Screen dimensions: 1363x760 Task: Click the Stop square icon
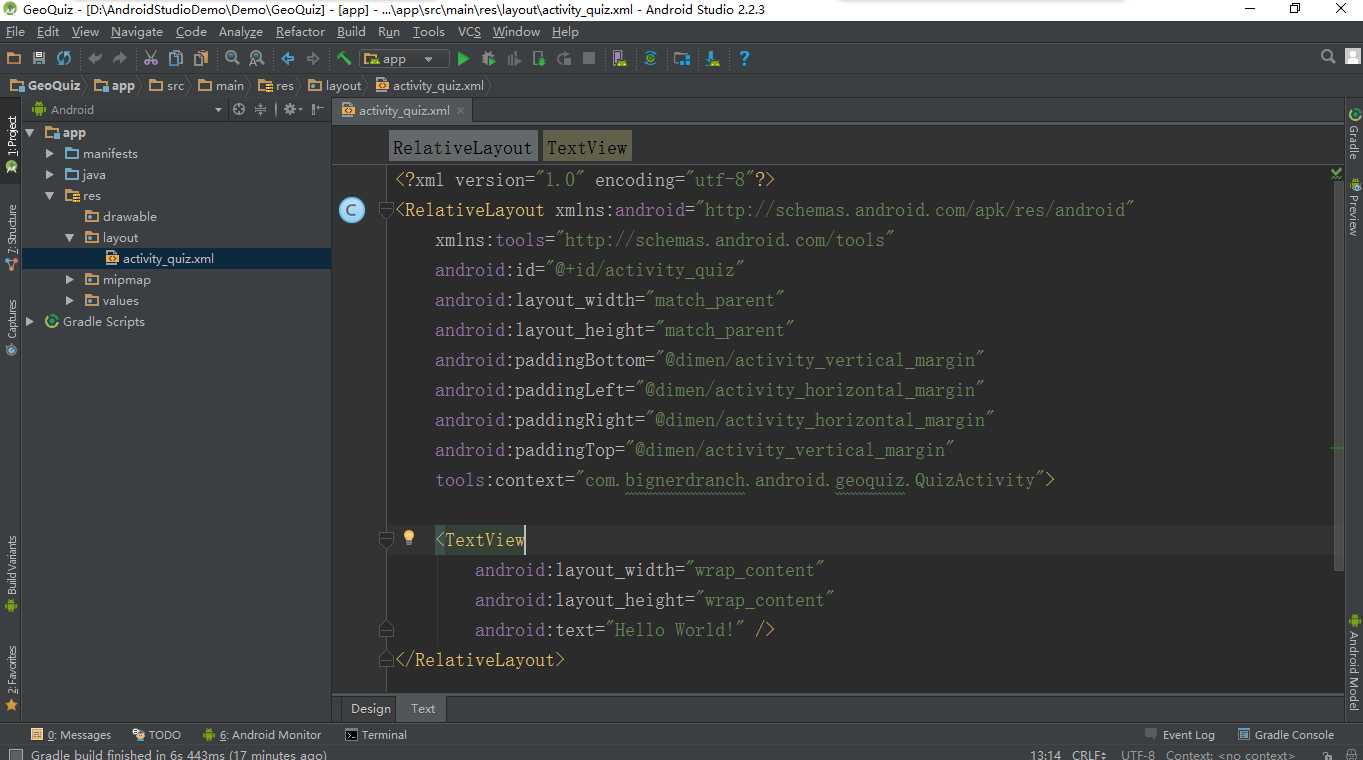coord(589,59)
